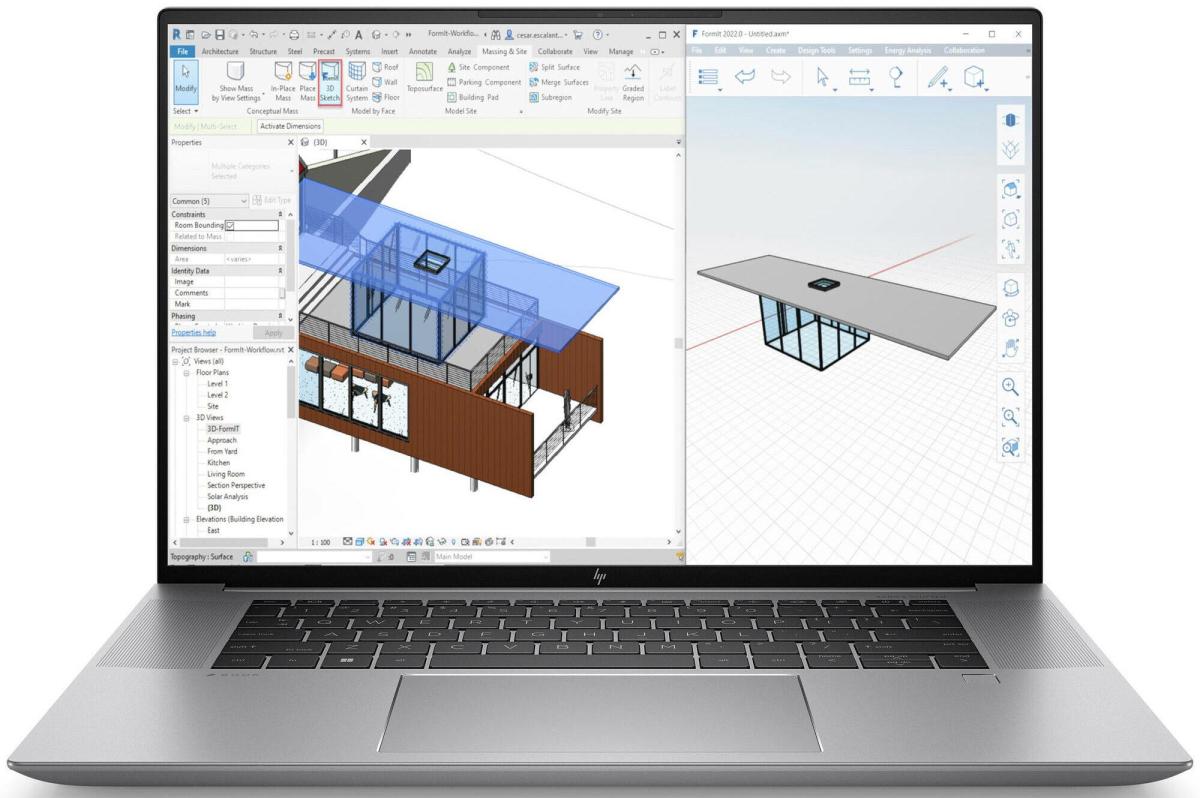Add a Building Pad

click(x=472, y=97)
